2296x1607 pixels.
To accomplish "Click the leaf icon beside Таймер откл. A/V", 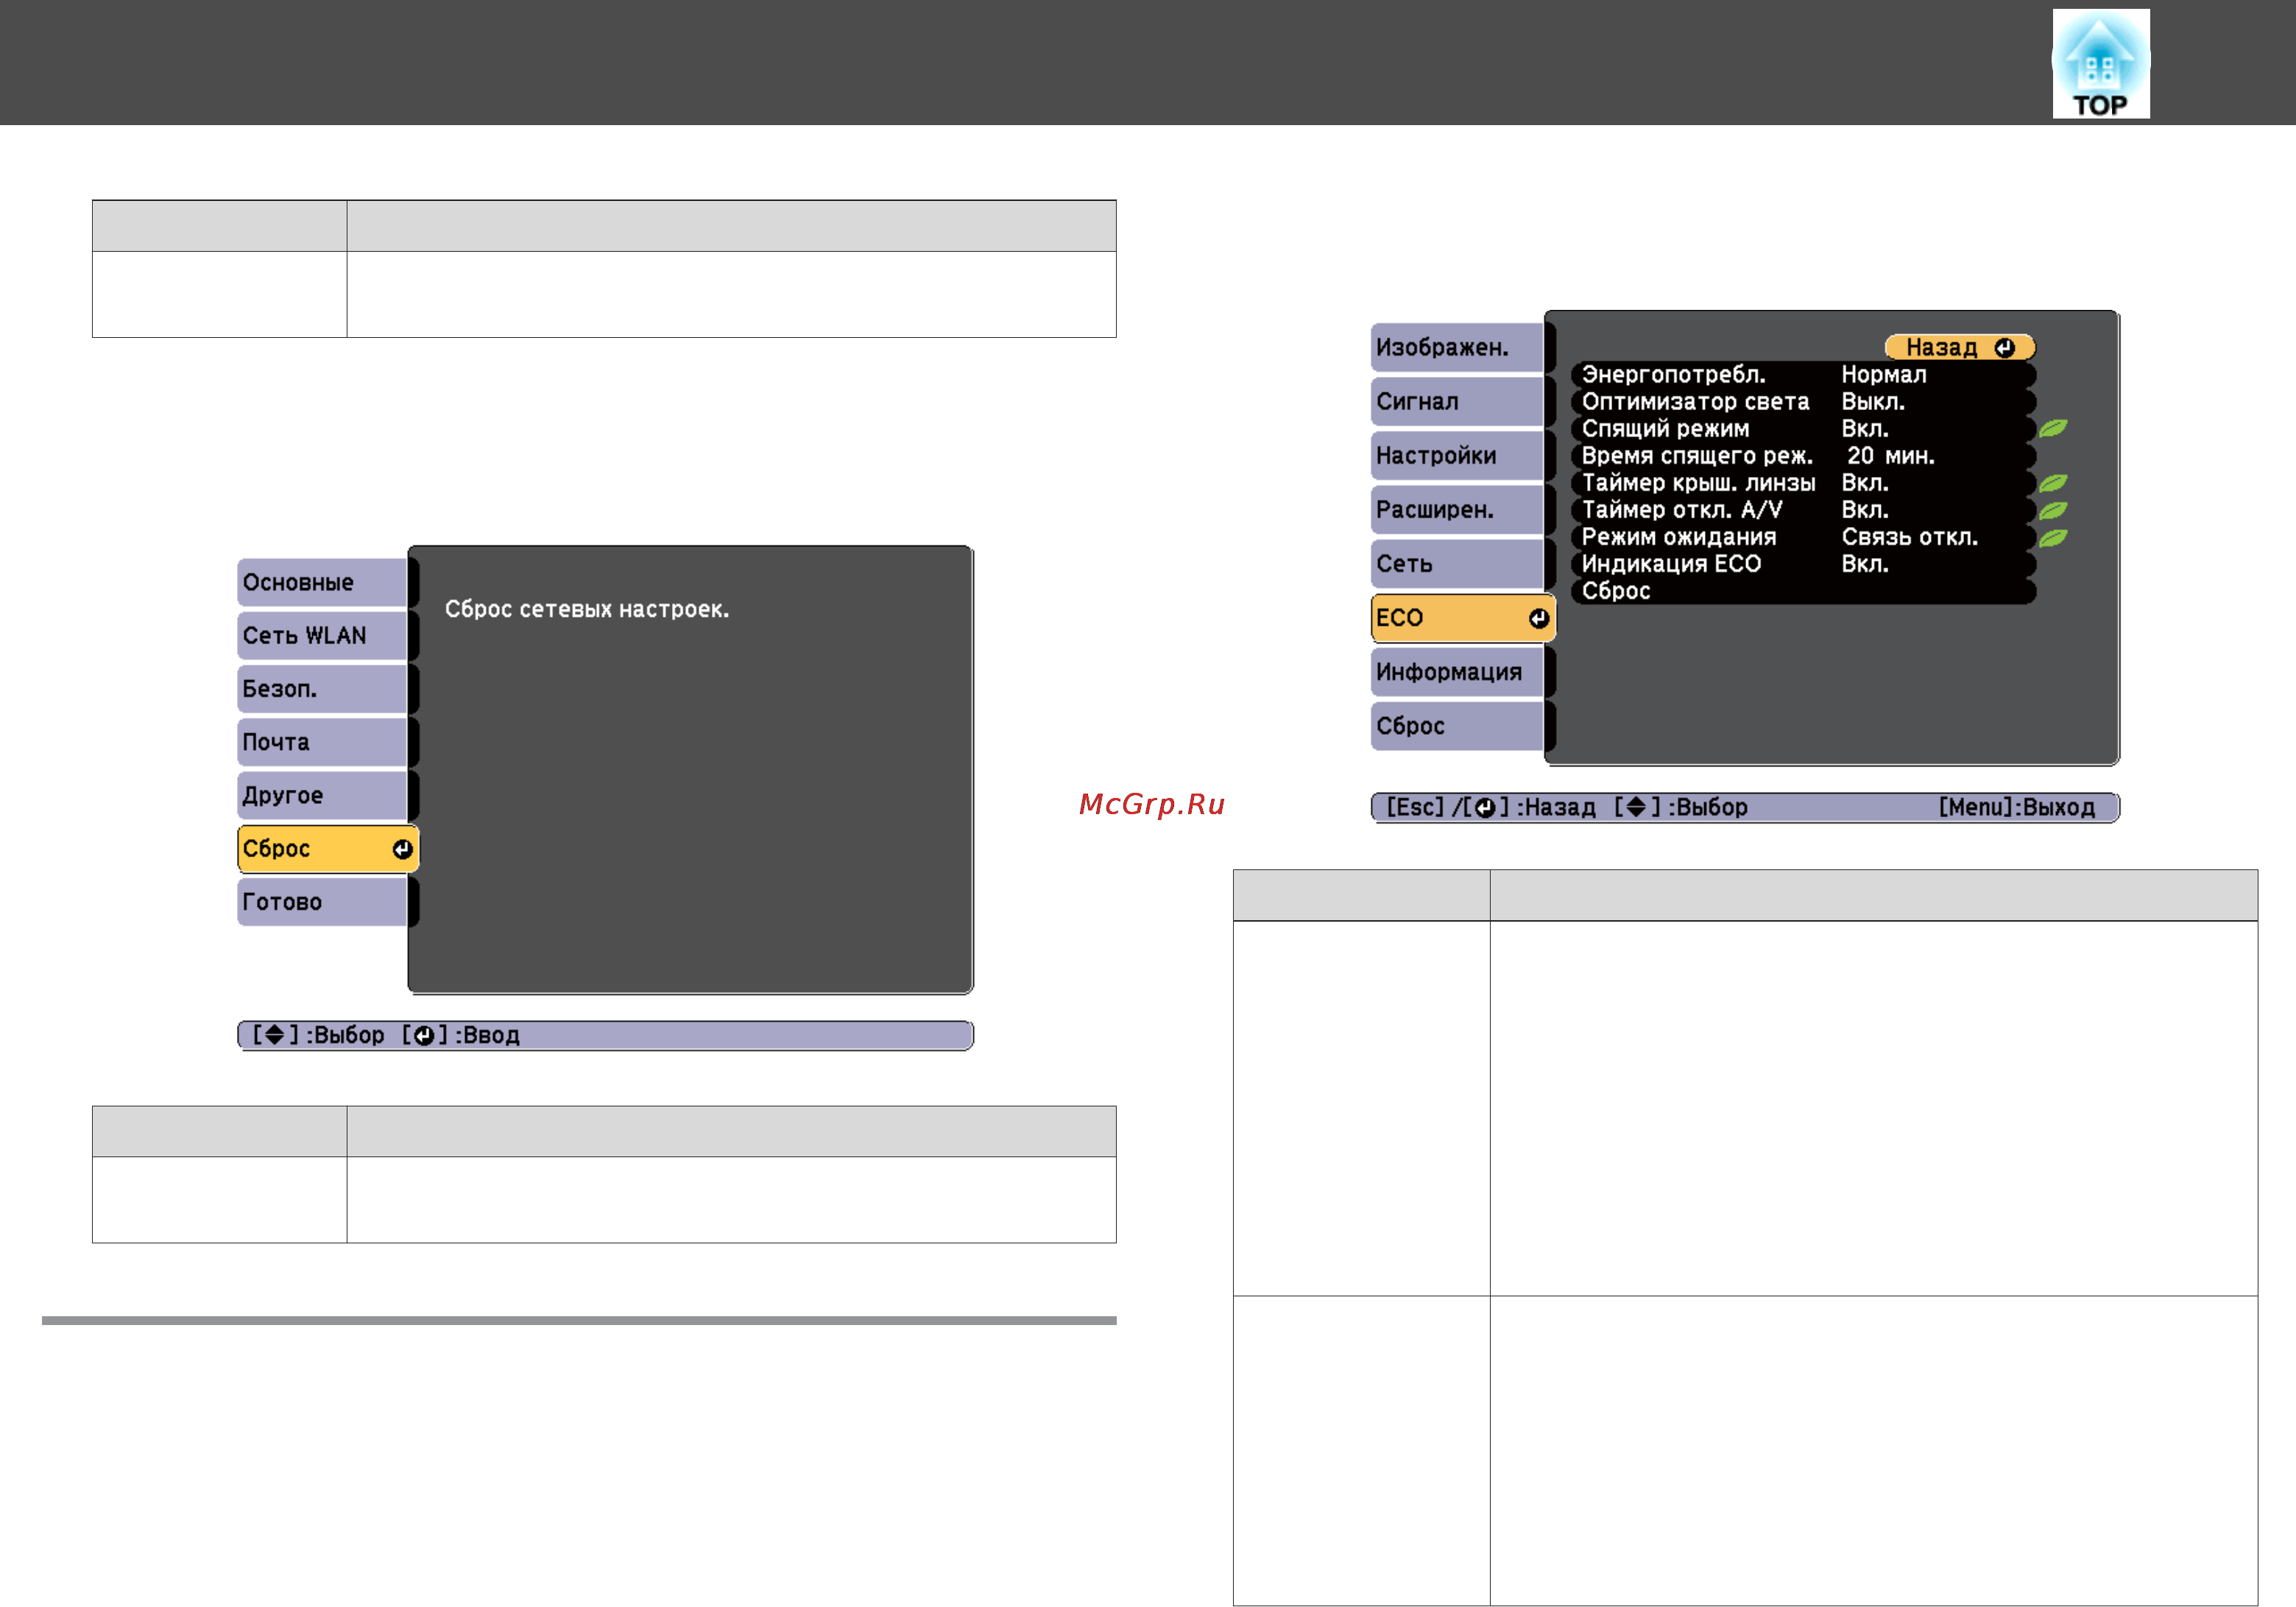I will tap(2052, 510).
